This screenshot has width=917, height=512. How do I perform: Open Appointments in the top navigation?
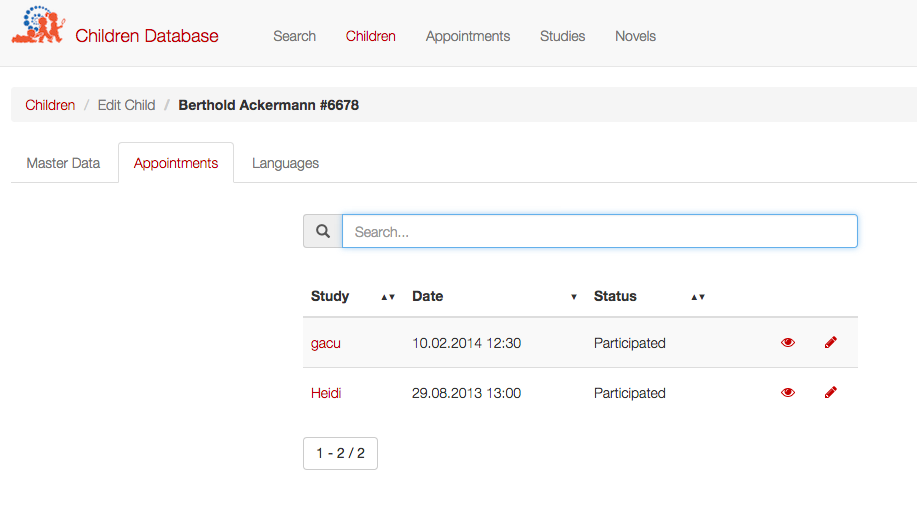pos(468,36)
